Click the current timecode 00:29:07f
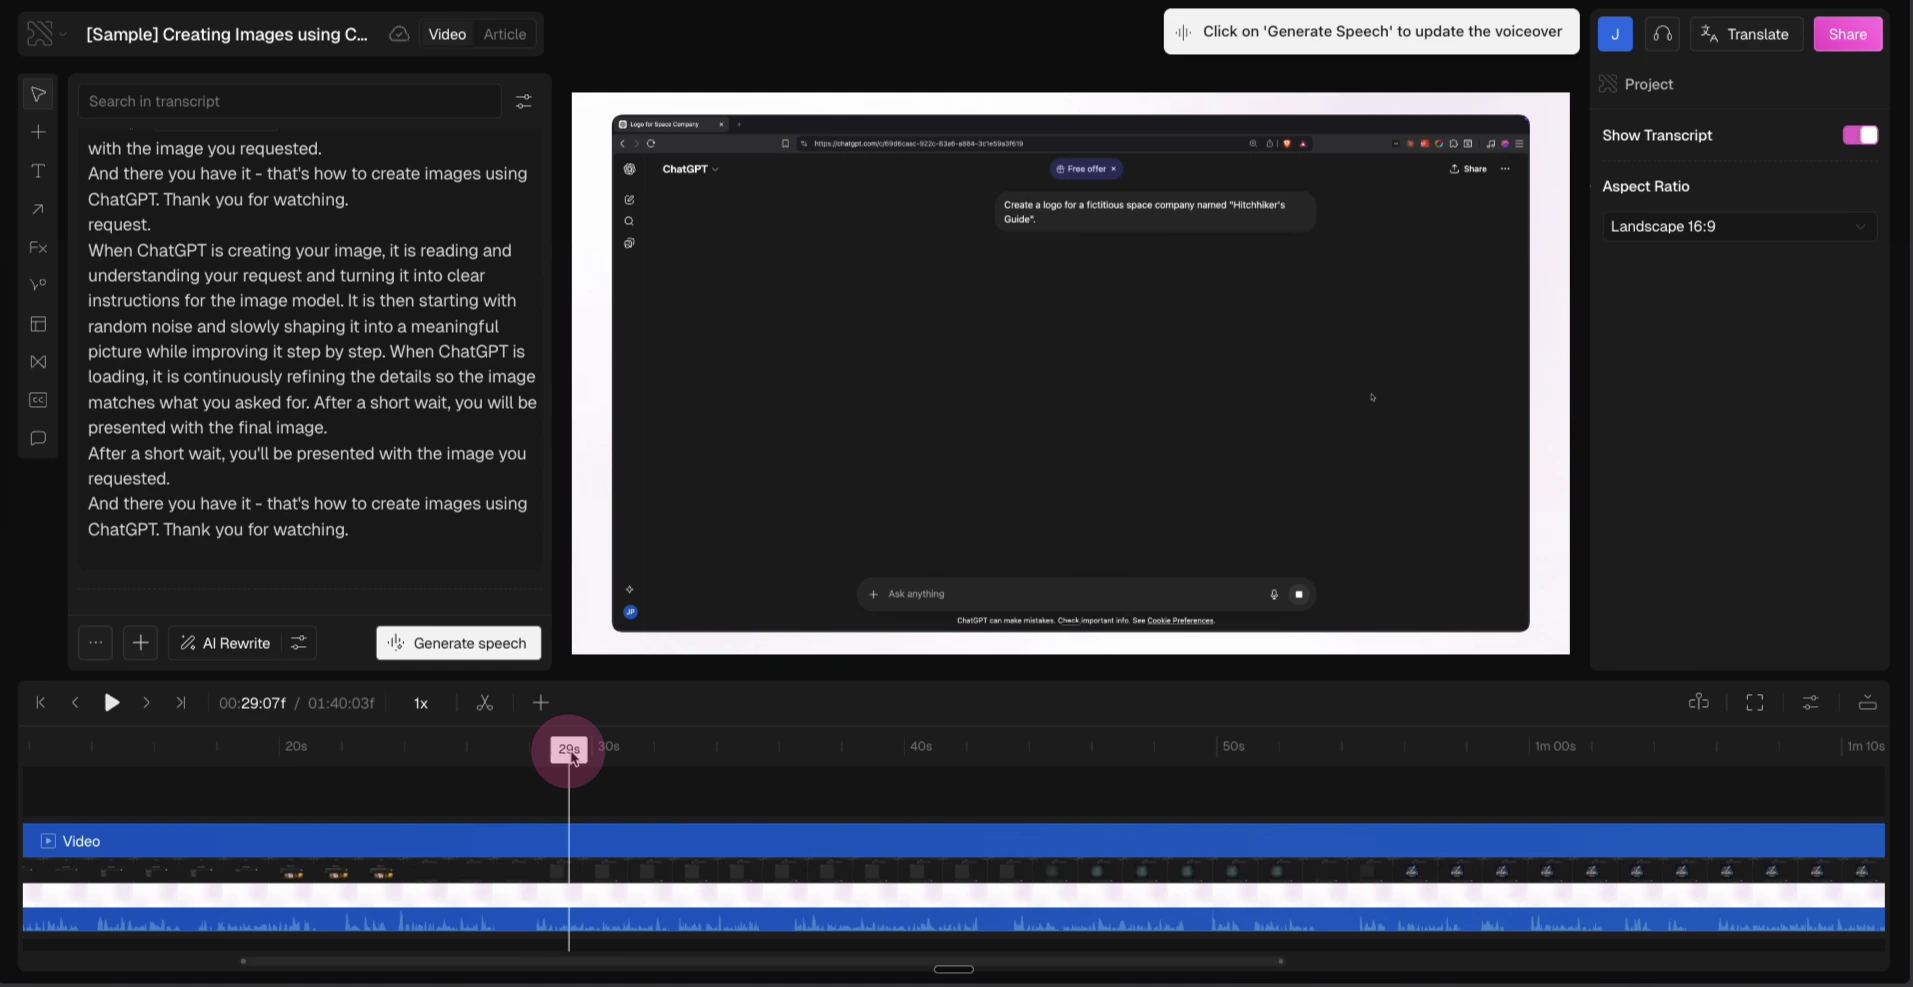1913x987 pixels. (x=252, y=703)
